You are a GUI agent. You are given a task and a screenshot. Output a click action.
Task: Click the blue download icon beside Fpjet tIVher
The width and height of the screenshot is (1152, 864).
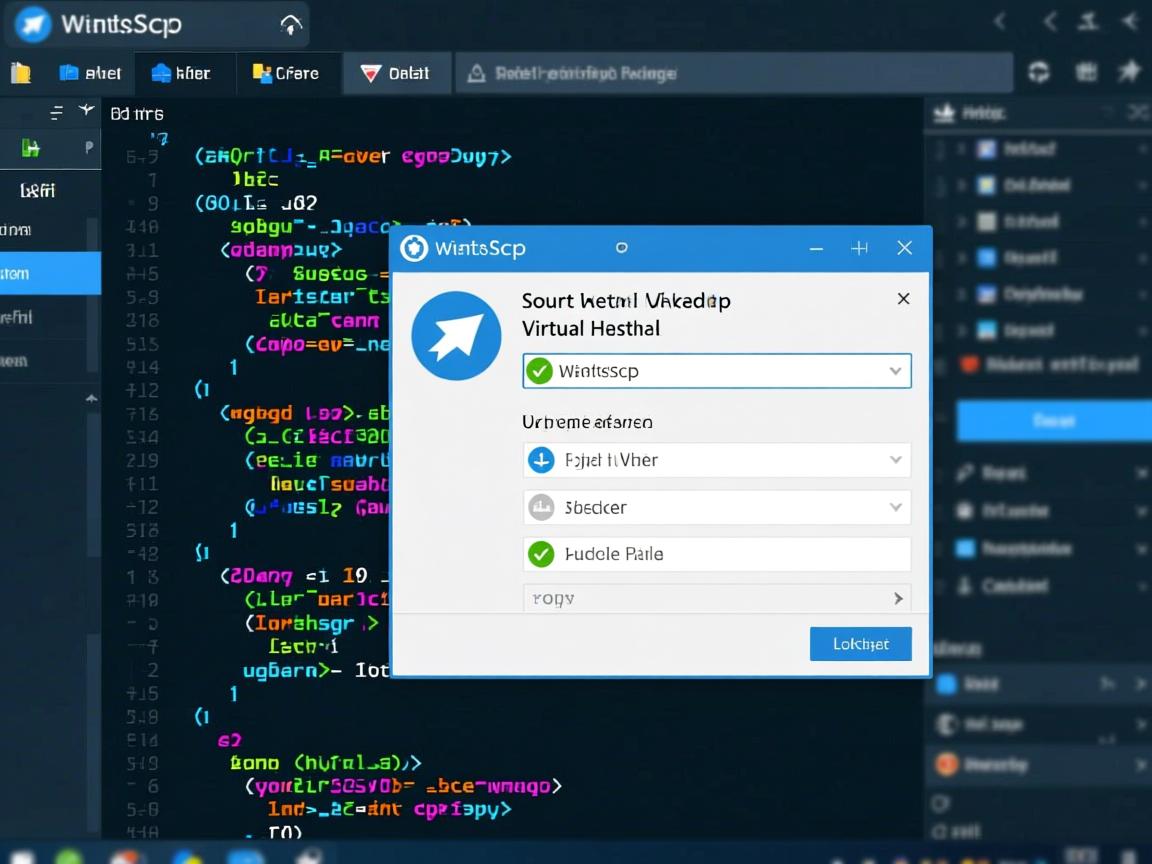(540, 460)
